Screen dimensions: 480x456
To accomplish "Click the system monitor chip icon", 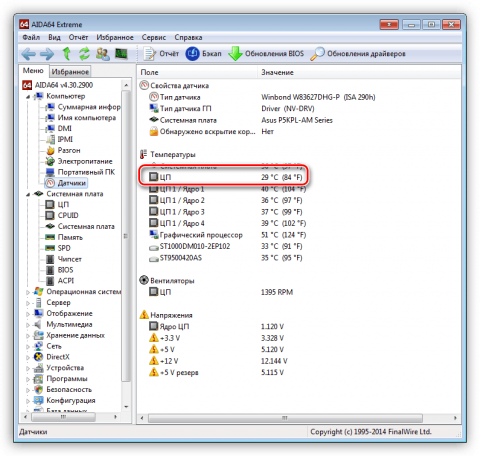I will tap(121, 53).
